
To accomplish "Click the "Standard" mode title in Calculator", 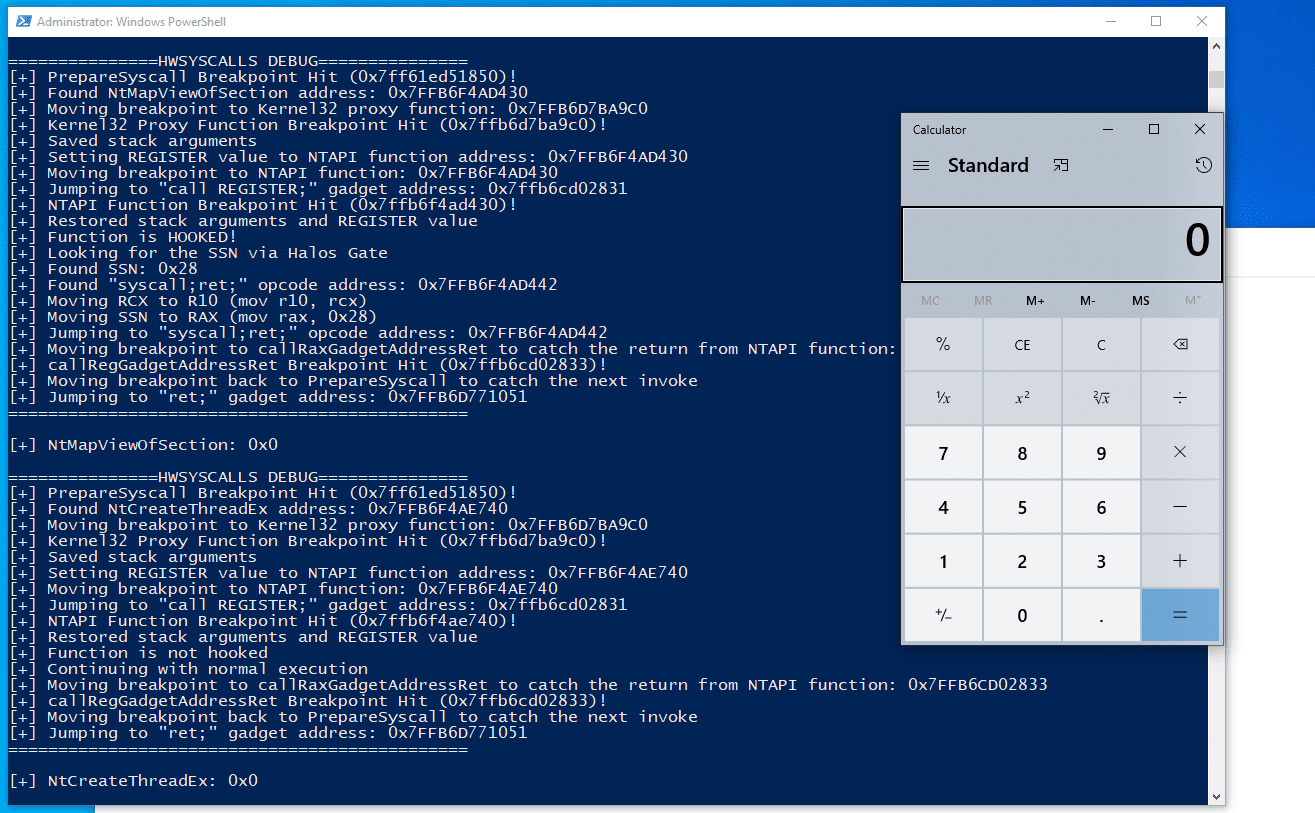I will (x=988, y=165).
